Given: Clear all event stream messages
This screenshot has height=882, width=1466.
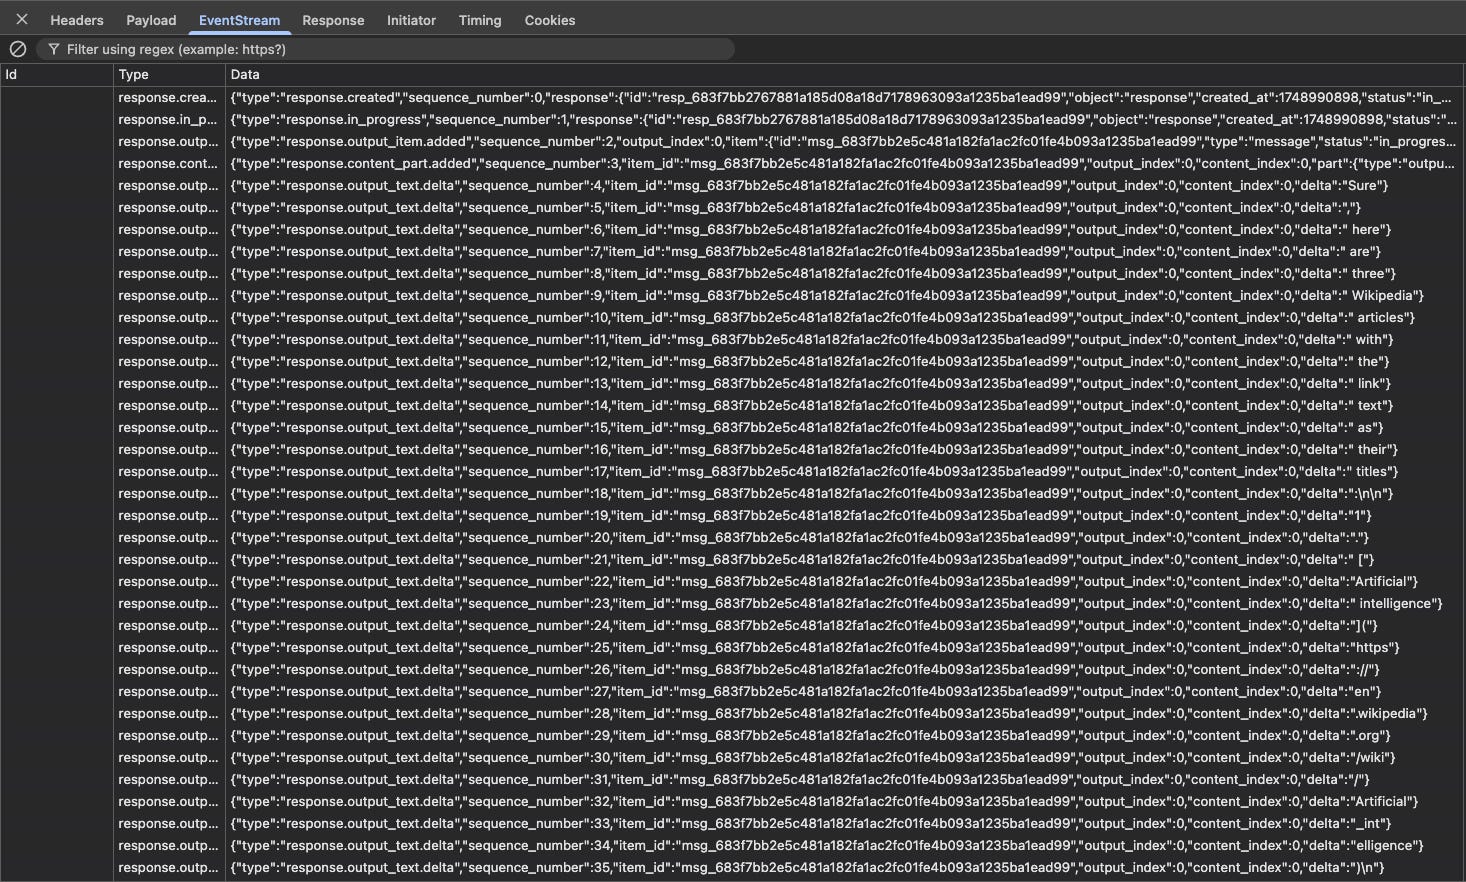Looking at the screenshot, I should click(x=18, y=49).
